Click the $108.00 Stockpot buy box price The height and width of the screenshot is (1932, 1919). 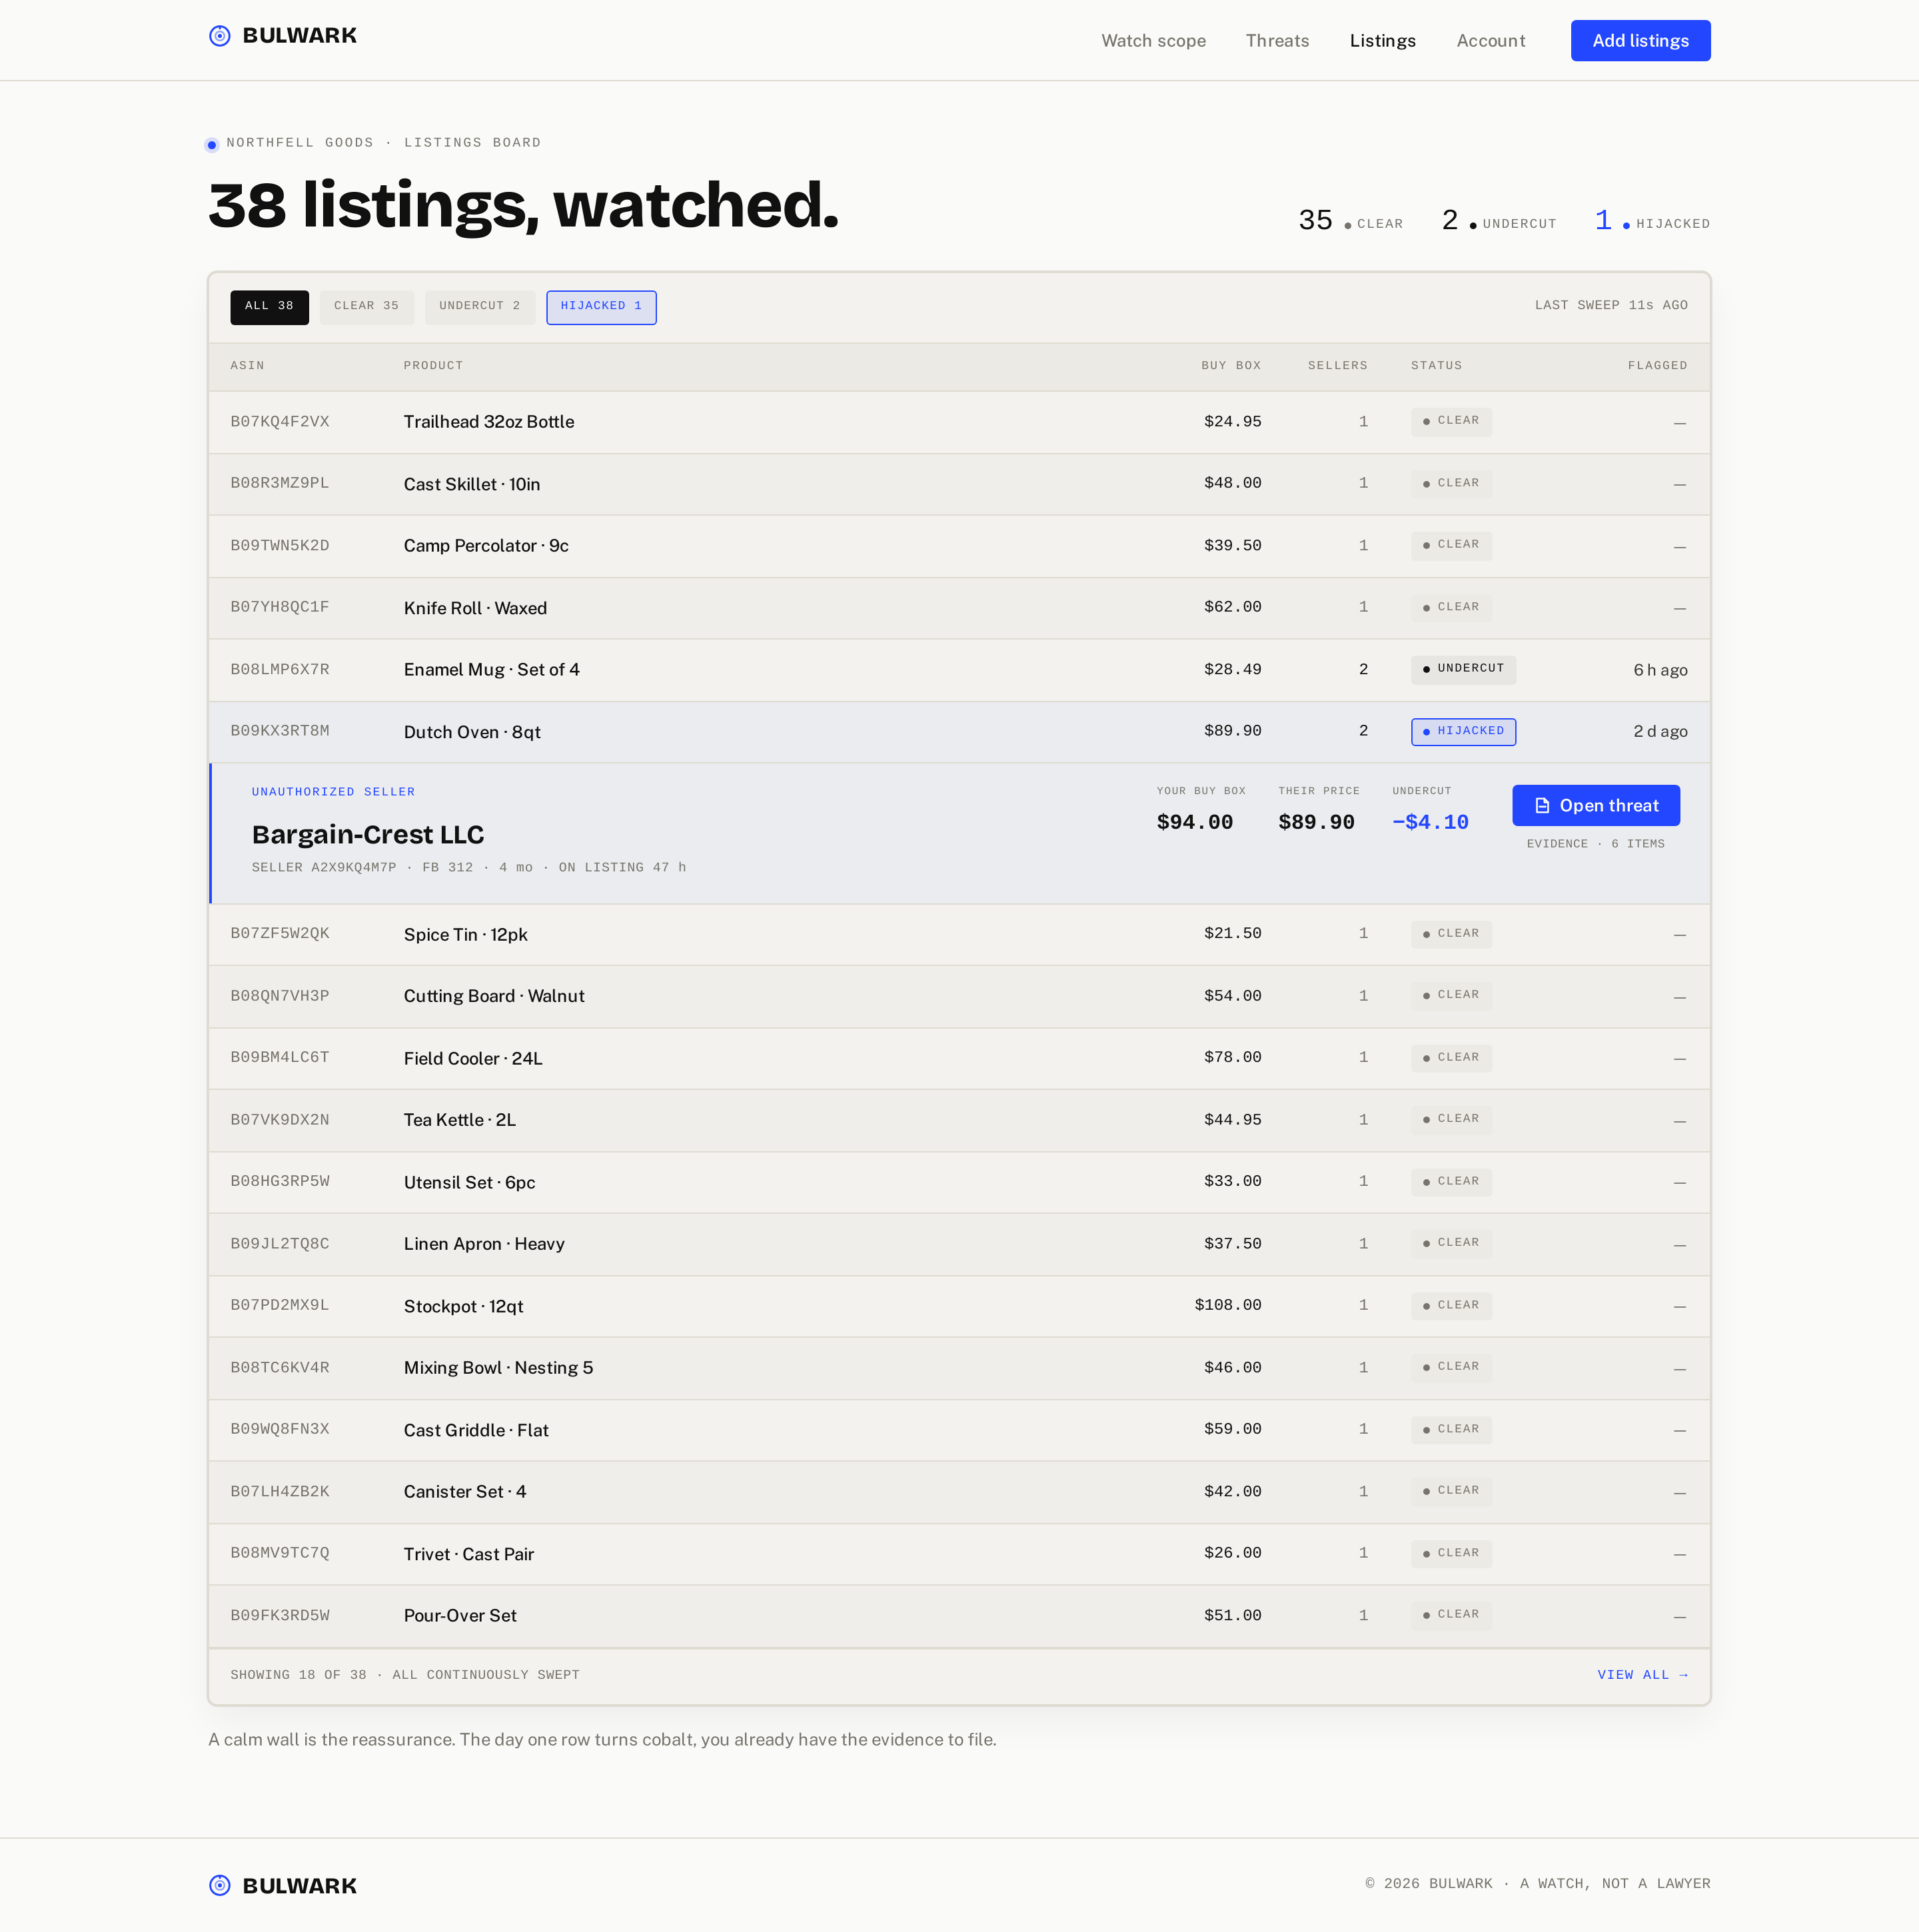1227,1305
